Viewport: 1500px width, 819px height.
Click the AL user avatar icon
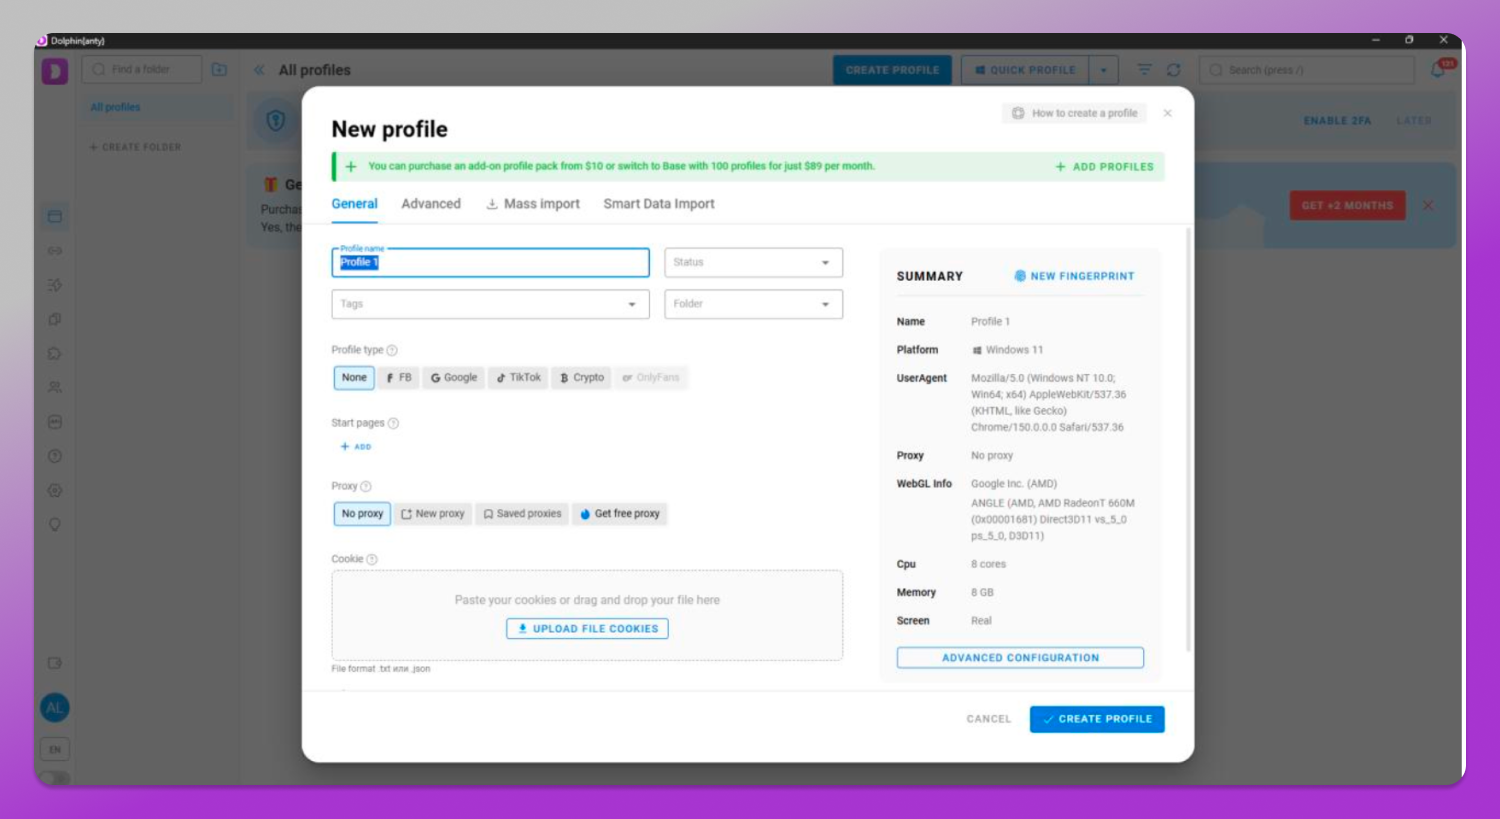54,707
